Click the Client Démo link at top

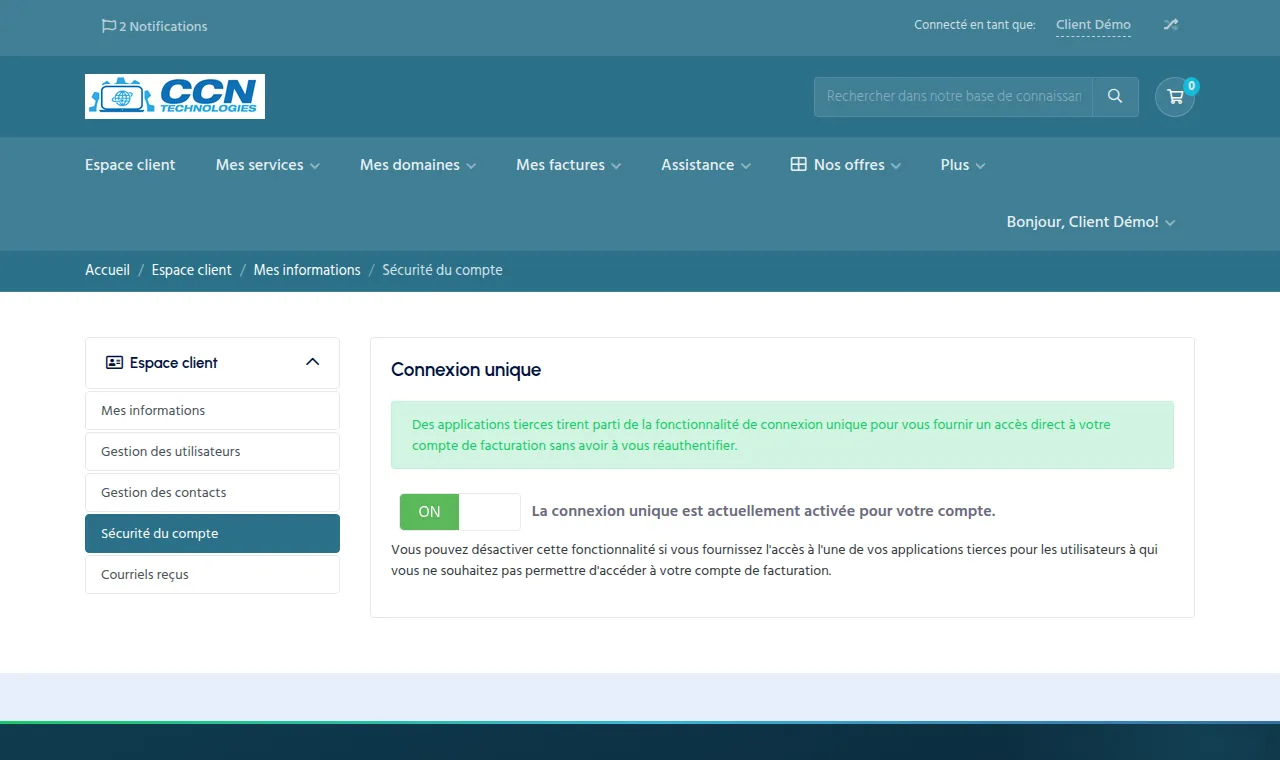[x=1093, y=25]
